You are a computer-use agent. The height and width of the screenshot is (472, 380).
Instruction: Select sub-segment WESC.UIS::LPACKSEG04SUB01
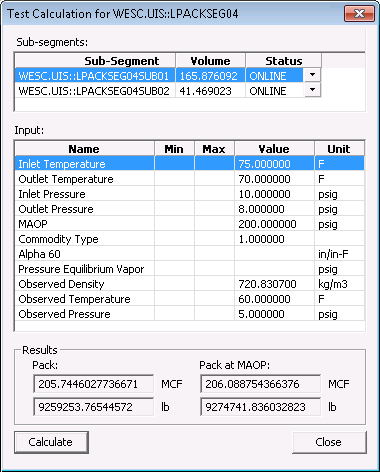(x=95, y=76)
